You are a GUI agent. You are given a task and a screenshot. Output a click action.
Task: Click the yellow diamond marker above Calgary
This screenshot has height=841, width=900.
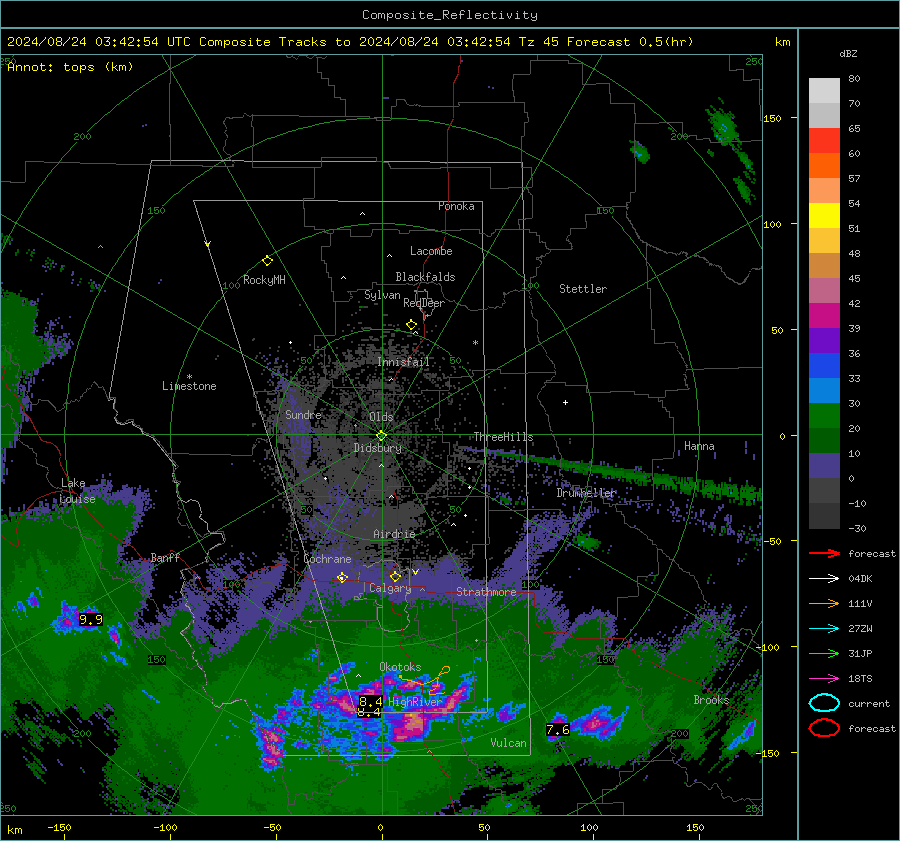click(x=395, y=576)
